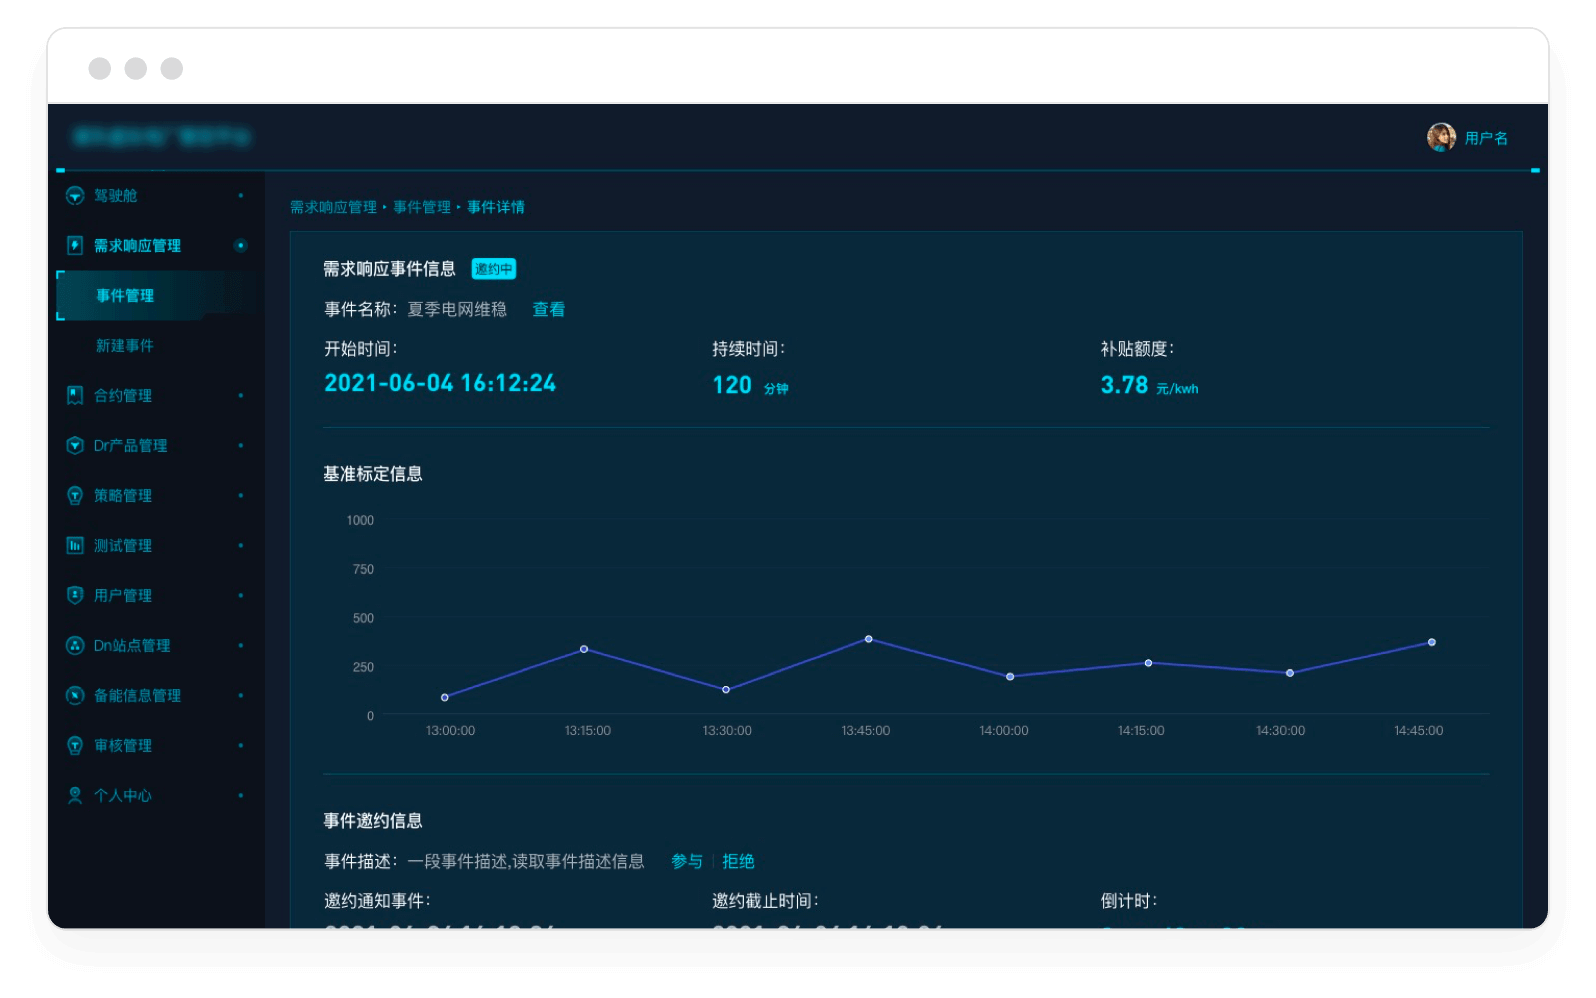Click the 13:15:00 chart data point
1596x998 pixels.
(x=584, y=649)
